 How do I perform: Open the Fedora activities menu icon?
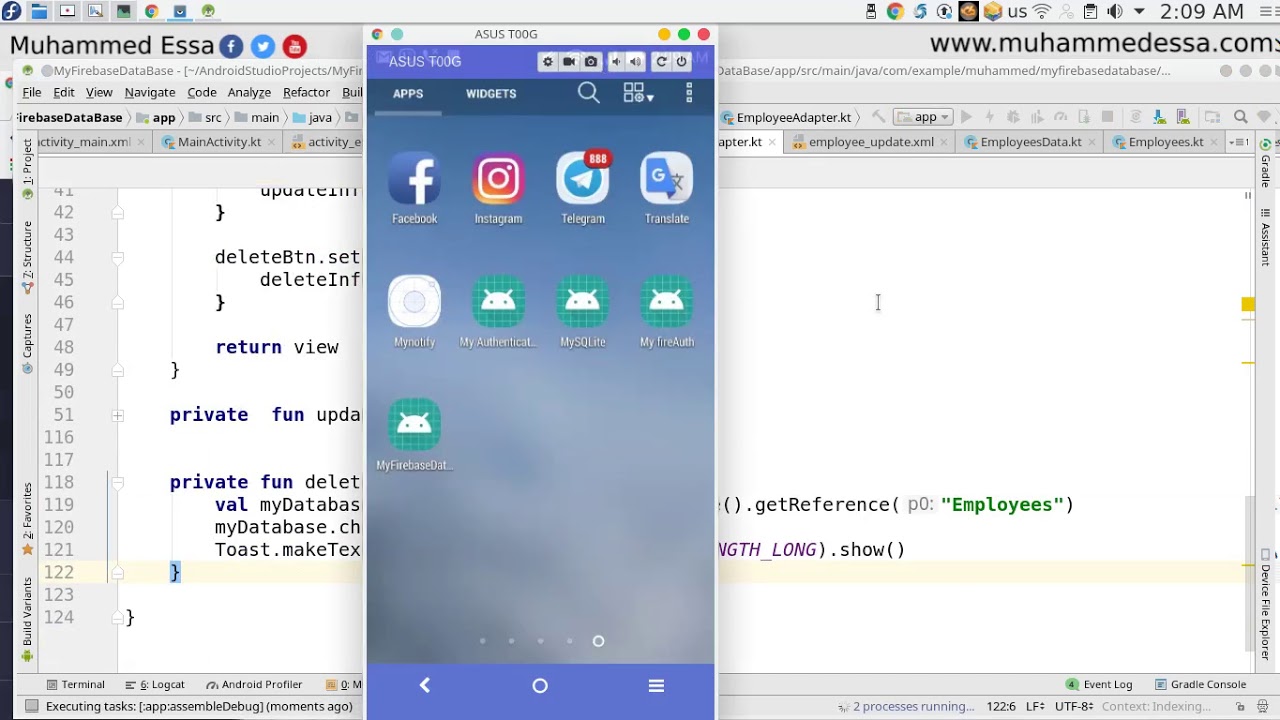coord(11,11)
